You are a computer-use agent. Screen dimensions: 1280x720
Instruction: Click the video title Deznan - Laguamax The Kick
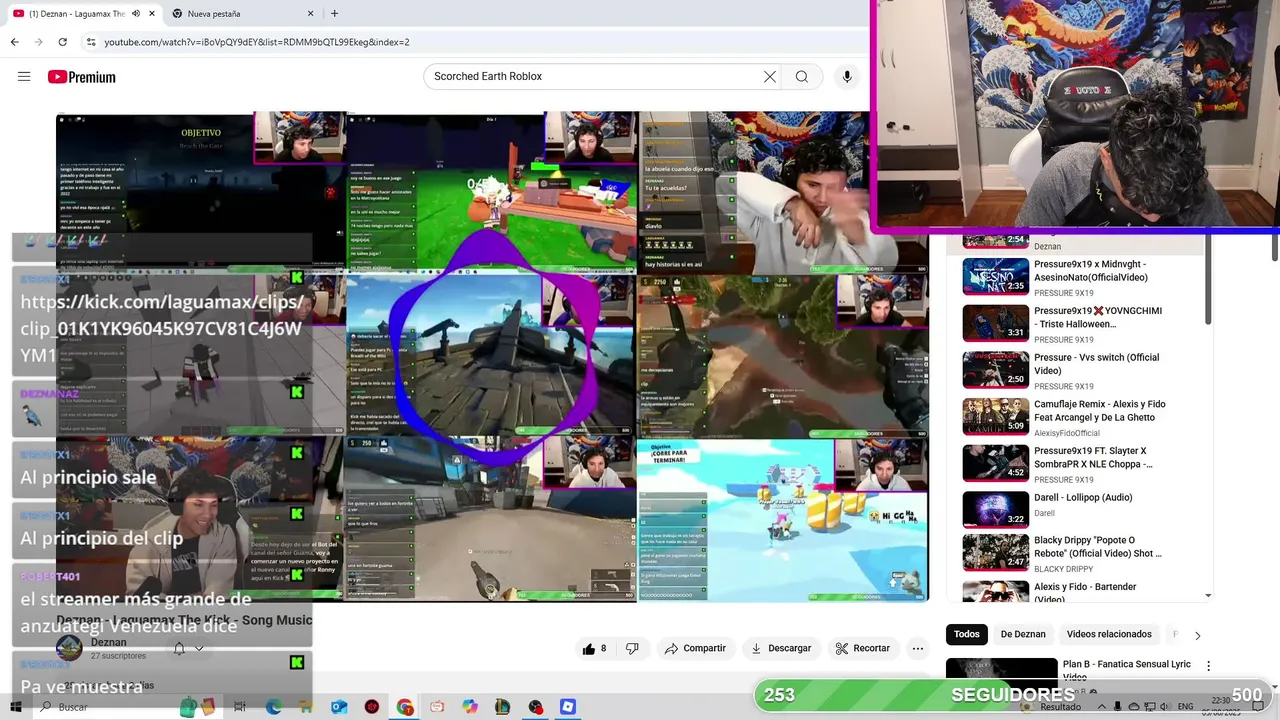[x=184, y=620]
